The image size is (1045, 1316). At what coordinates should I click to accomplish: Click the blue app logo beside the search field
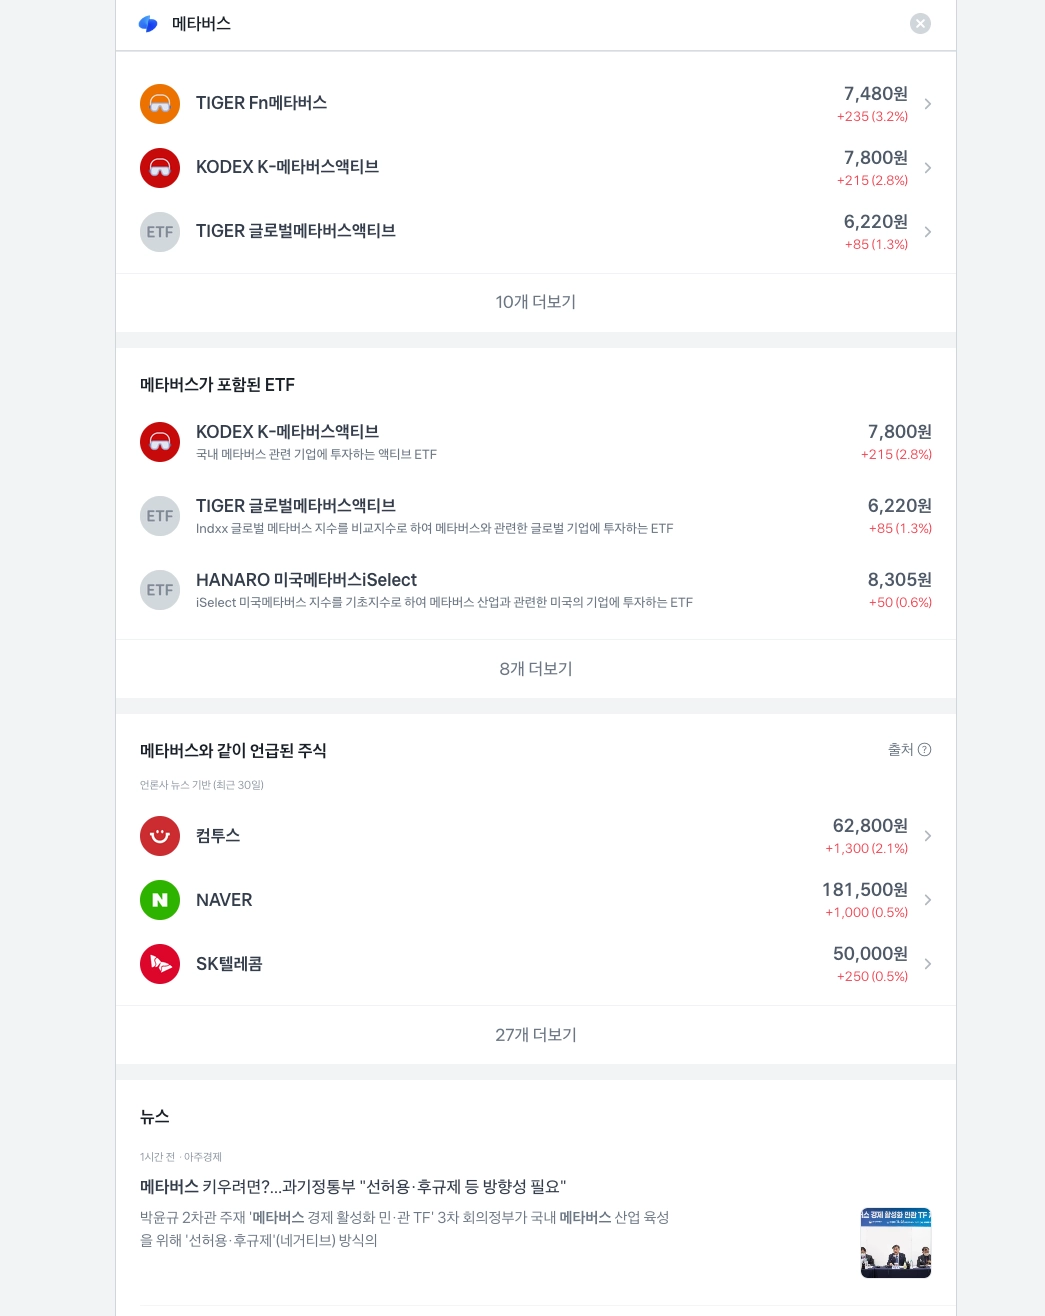point(148,24)
